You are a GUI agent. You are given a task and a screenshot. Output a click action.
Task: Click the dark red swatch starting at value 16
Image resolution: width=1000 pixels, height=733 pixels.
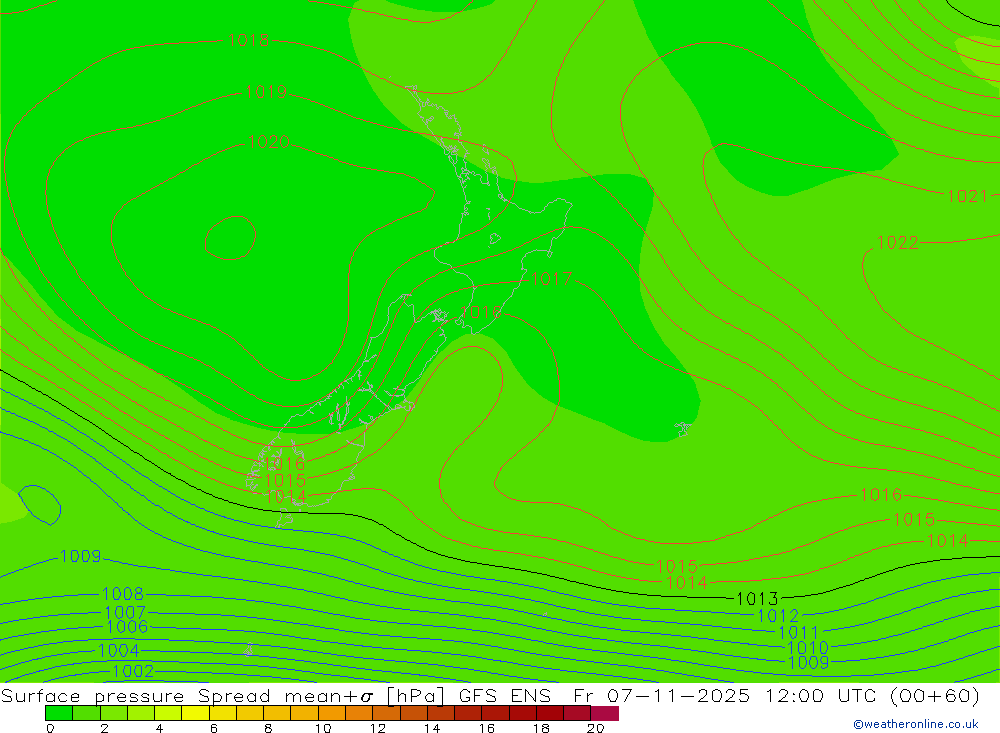tap(496, 713)
